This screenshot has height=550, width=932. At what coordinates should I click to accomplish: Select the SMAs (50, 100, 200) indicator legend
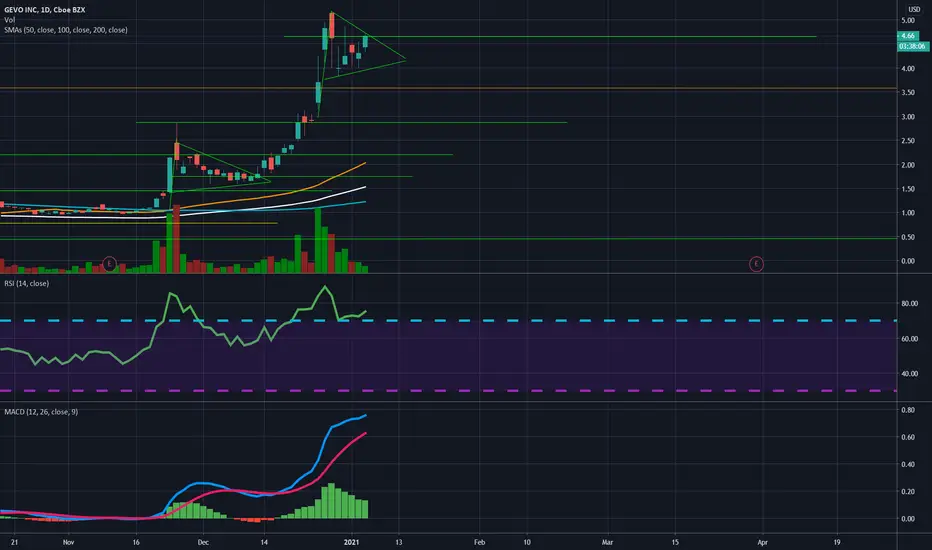coord(65,30)
